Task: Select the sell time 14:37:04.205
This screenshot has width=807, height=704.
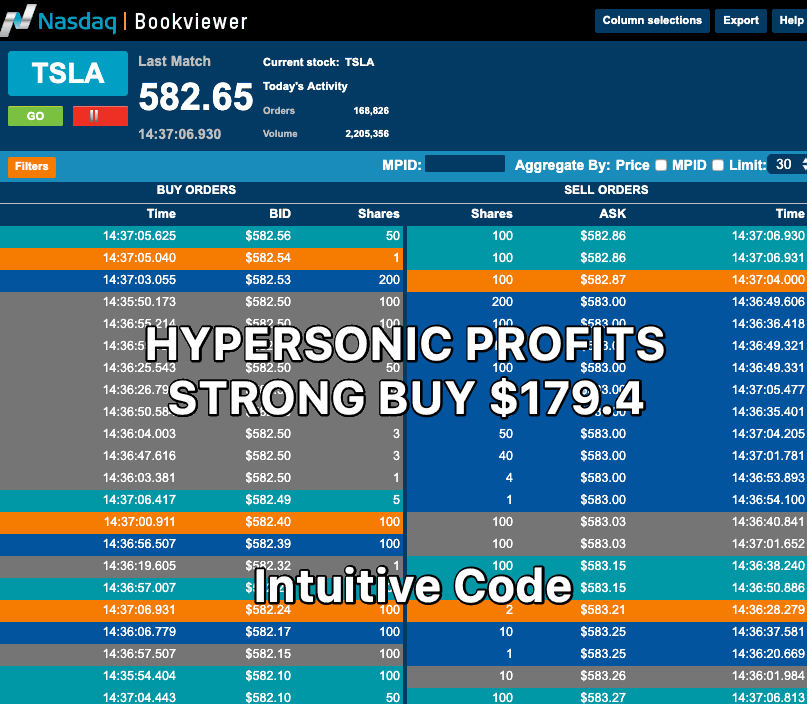Action: click(x=768, y=434)
